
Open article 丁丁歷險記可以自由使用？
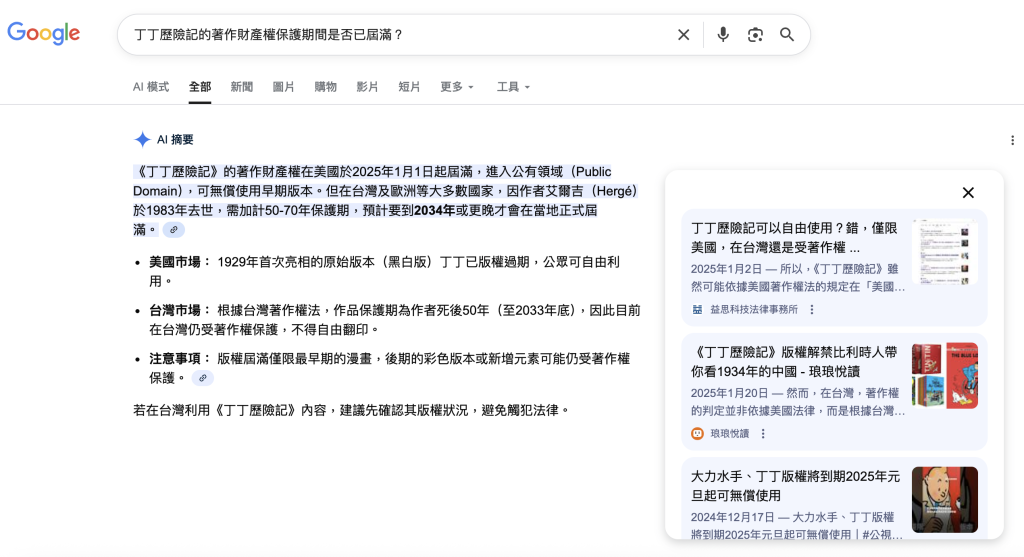click(x=775, y=238)
